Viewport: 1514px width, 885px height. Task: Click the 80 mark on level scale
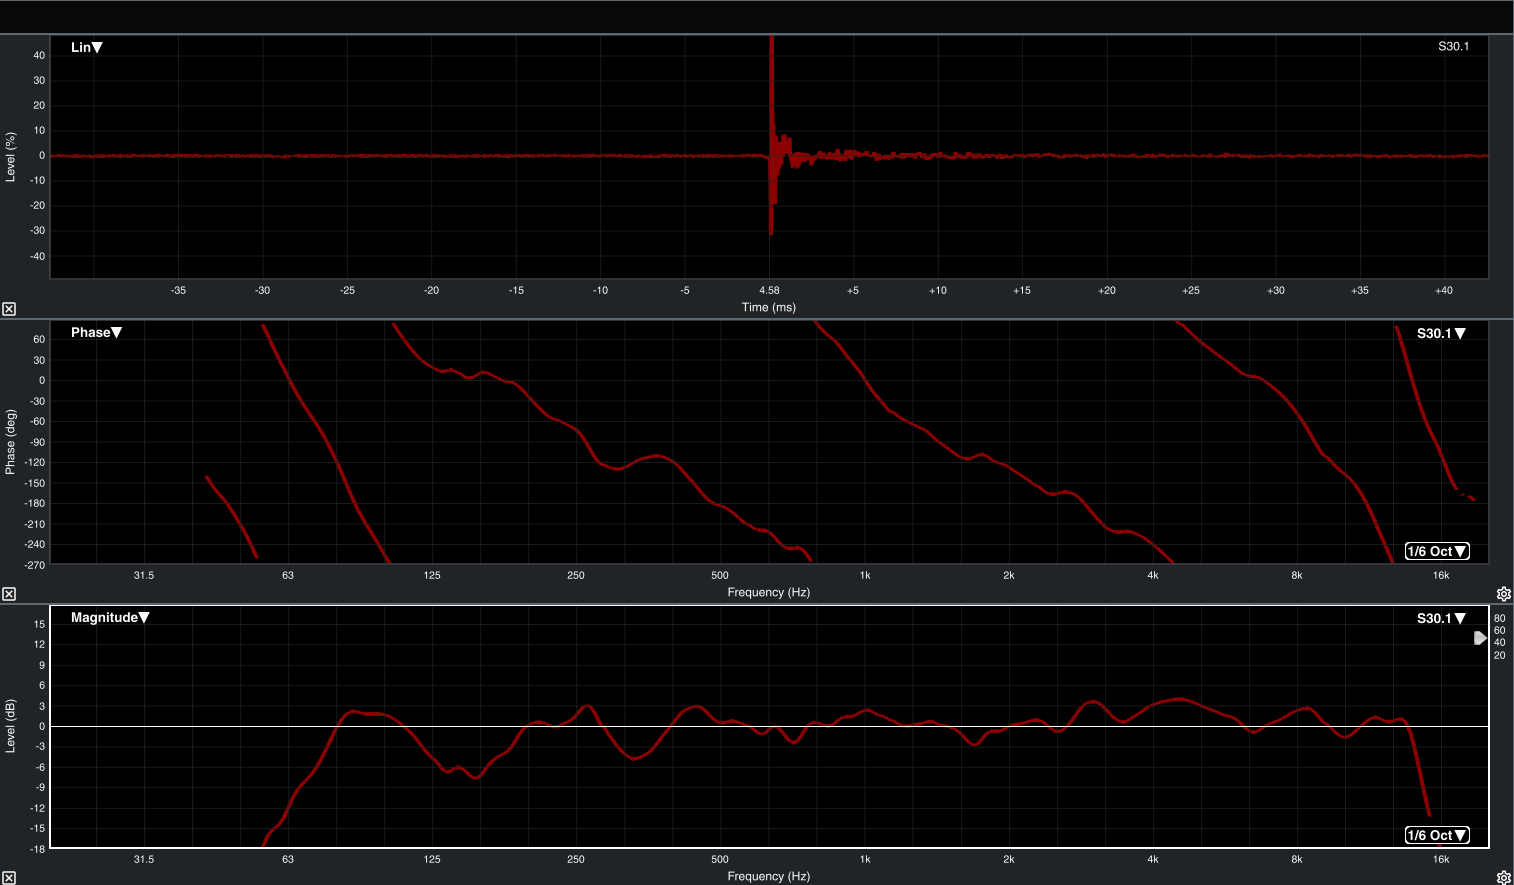[1499, 618]
